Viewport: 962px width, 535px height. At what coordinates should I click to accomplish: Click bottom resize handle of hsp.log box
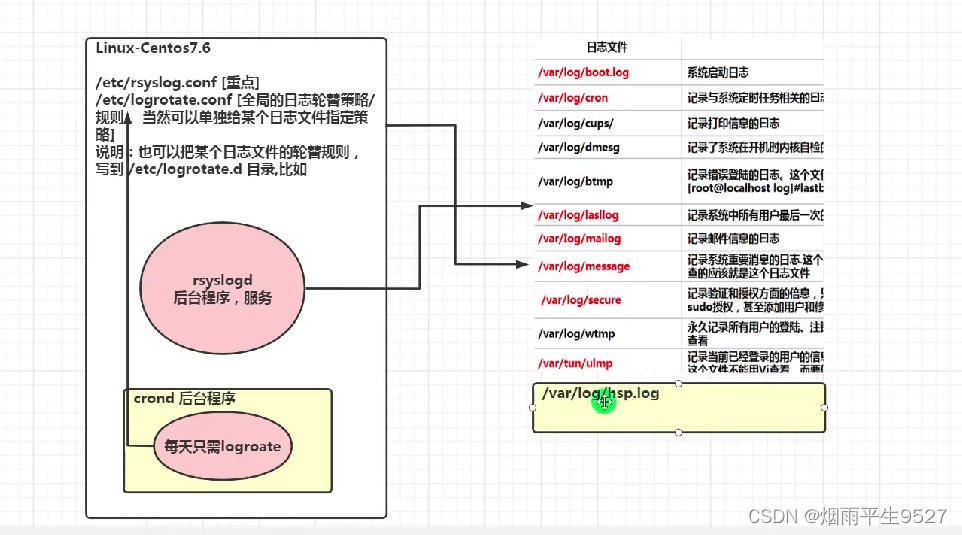pos(679,433)
